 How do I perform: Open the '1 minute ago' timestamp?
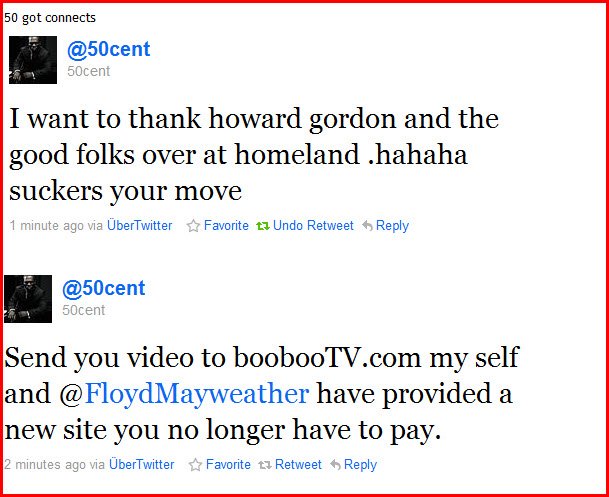(x=46, y=226)
